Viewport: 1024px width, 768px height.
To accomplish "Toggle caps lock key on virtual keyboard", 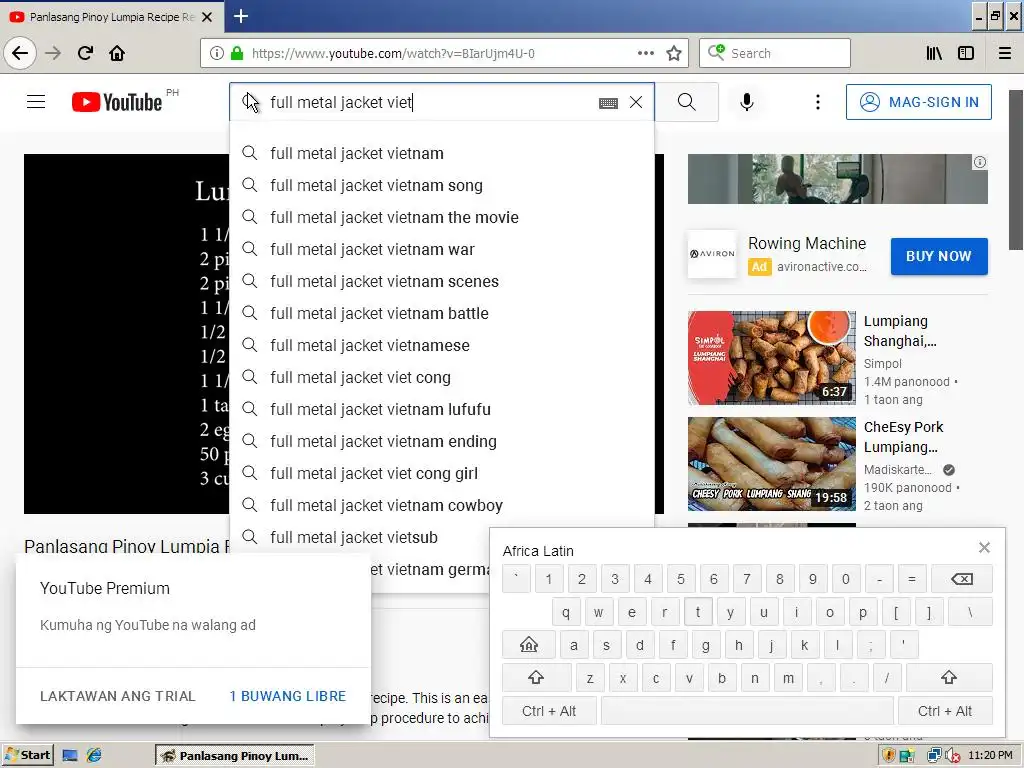I will pyautogui.click(x=529, y=645).
